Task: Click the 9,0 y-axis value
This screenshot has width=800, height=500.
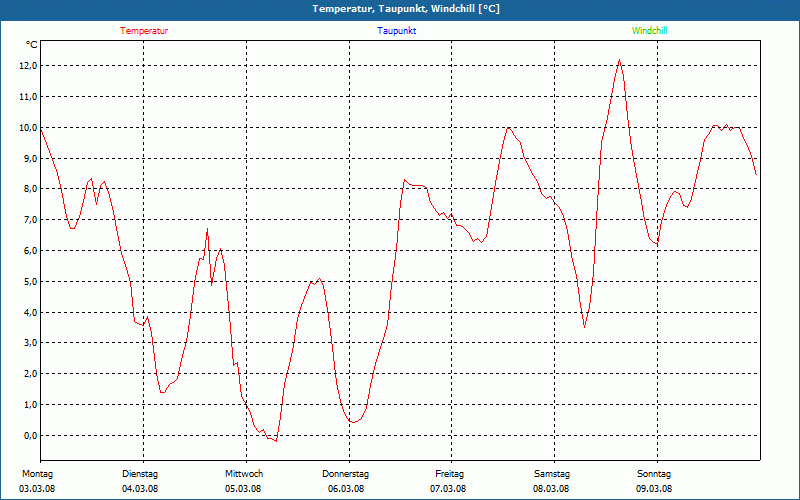Action: click(30, 158)
